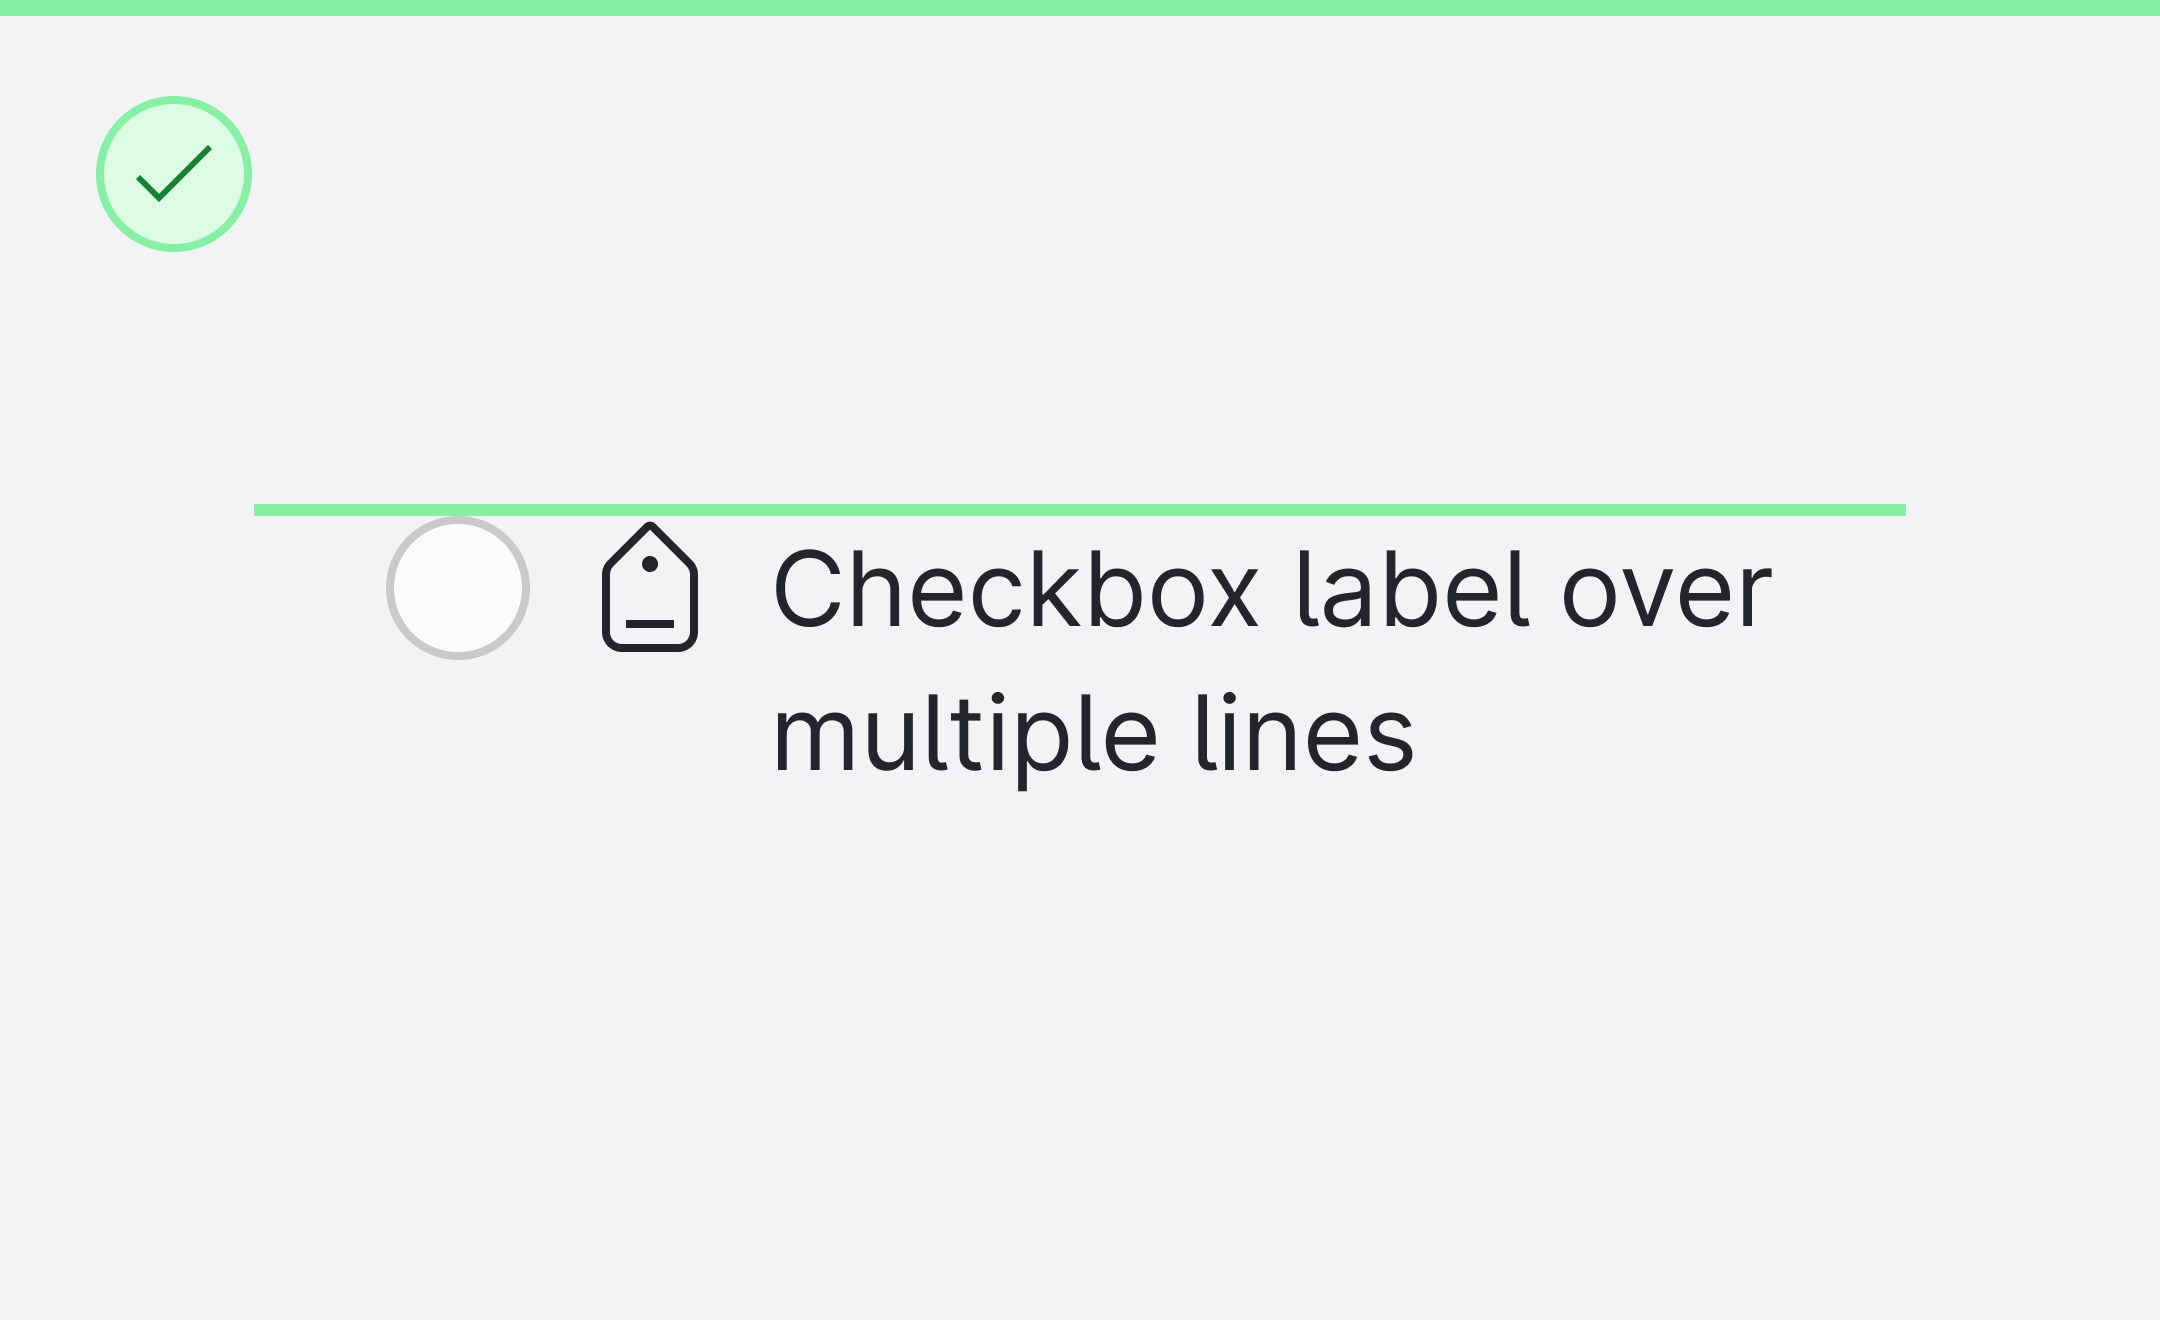Select the dark checkmark inside the green circle
Image resolution: width=2160 pixels, height=1320 pixels.
pos(174,174)
